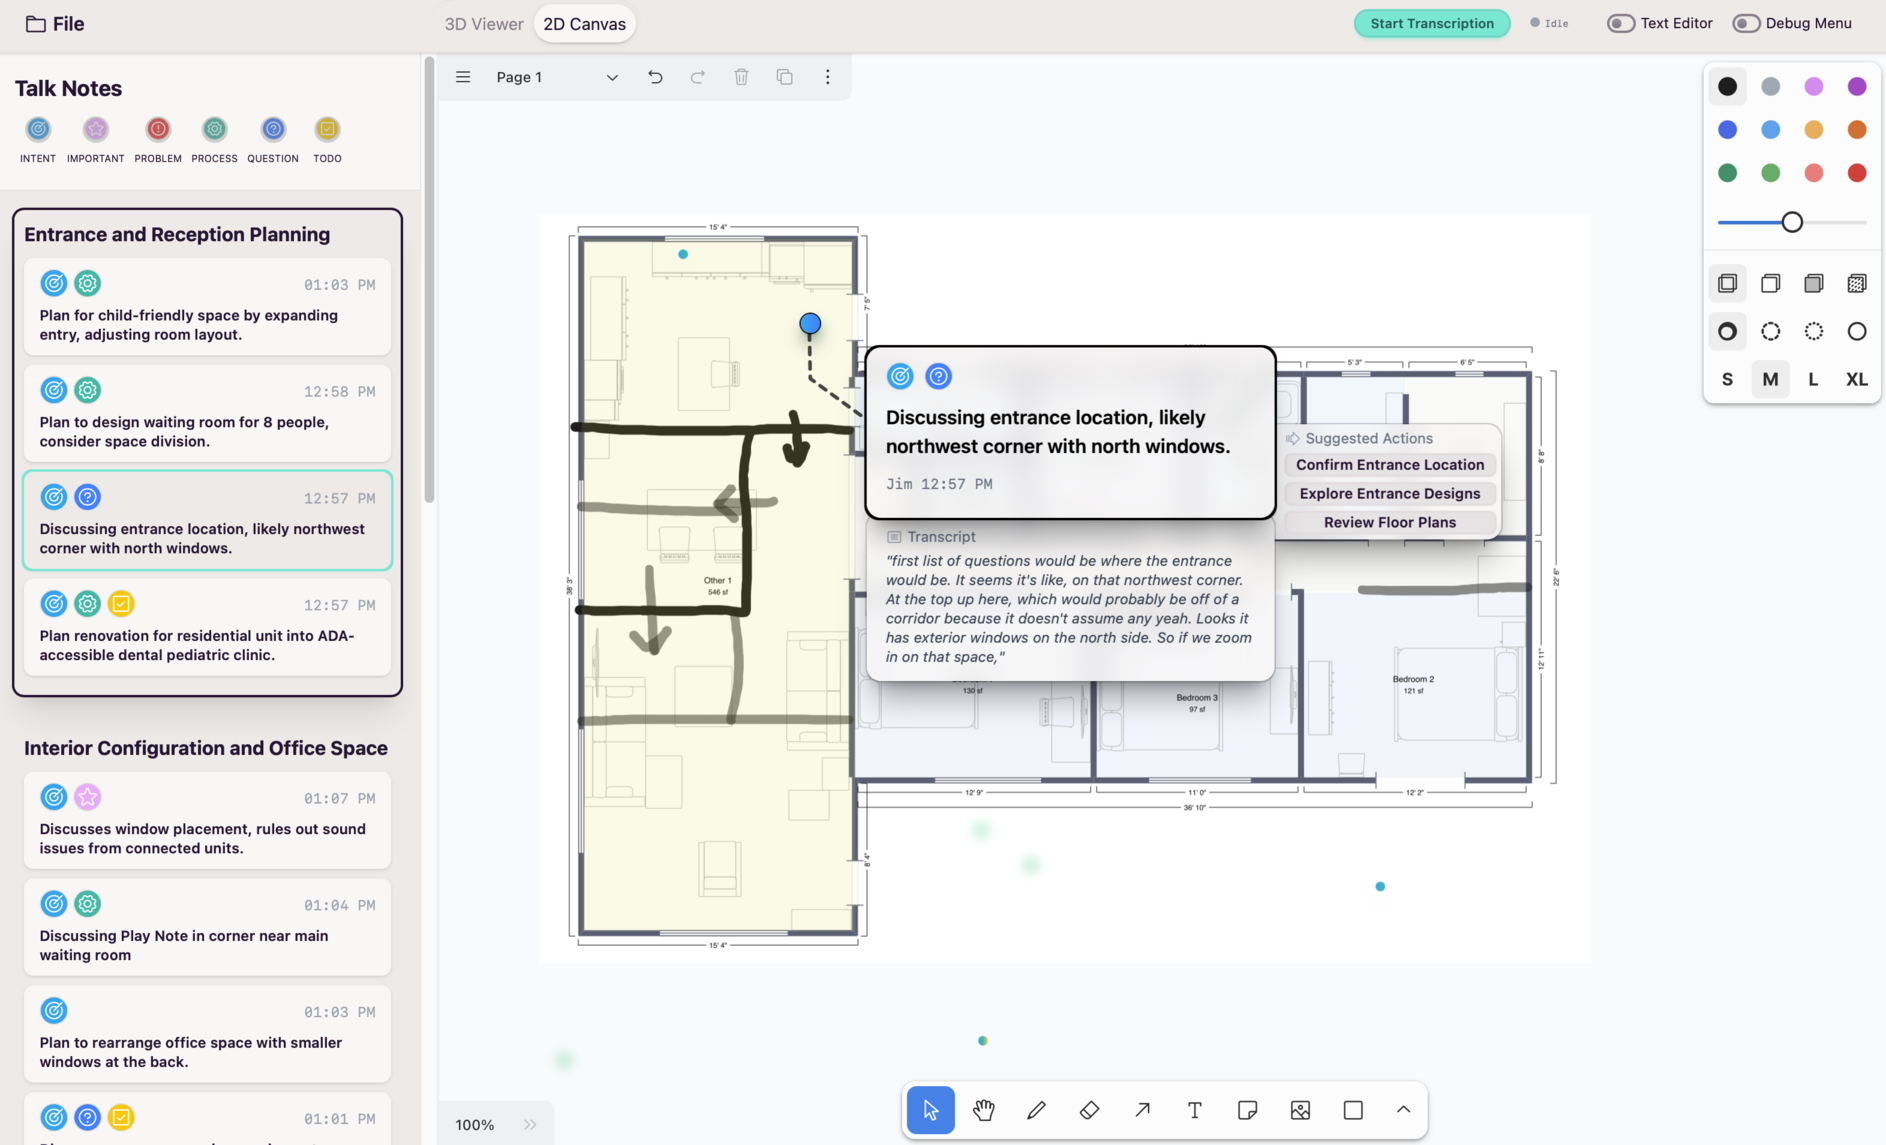Choose the hand pan tool

(x=983, y=1110)
